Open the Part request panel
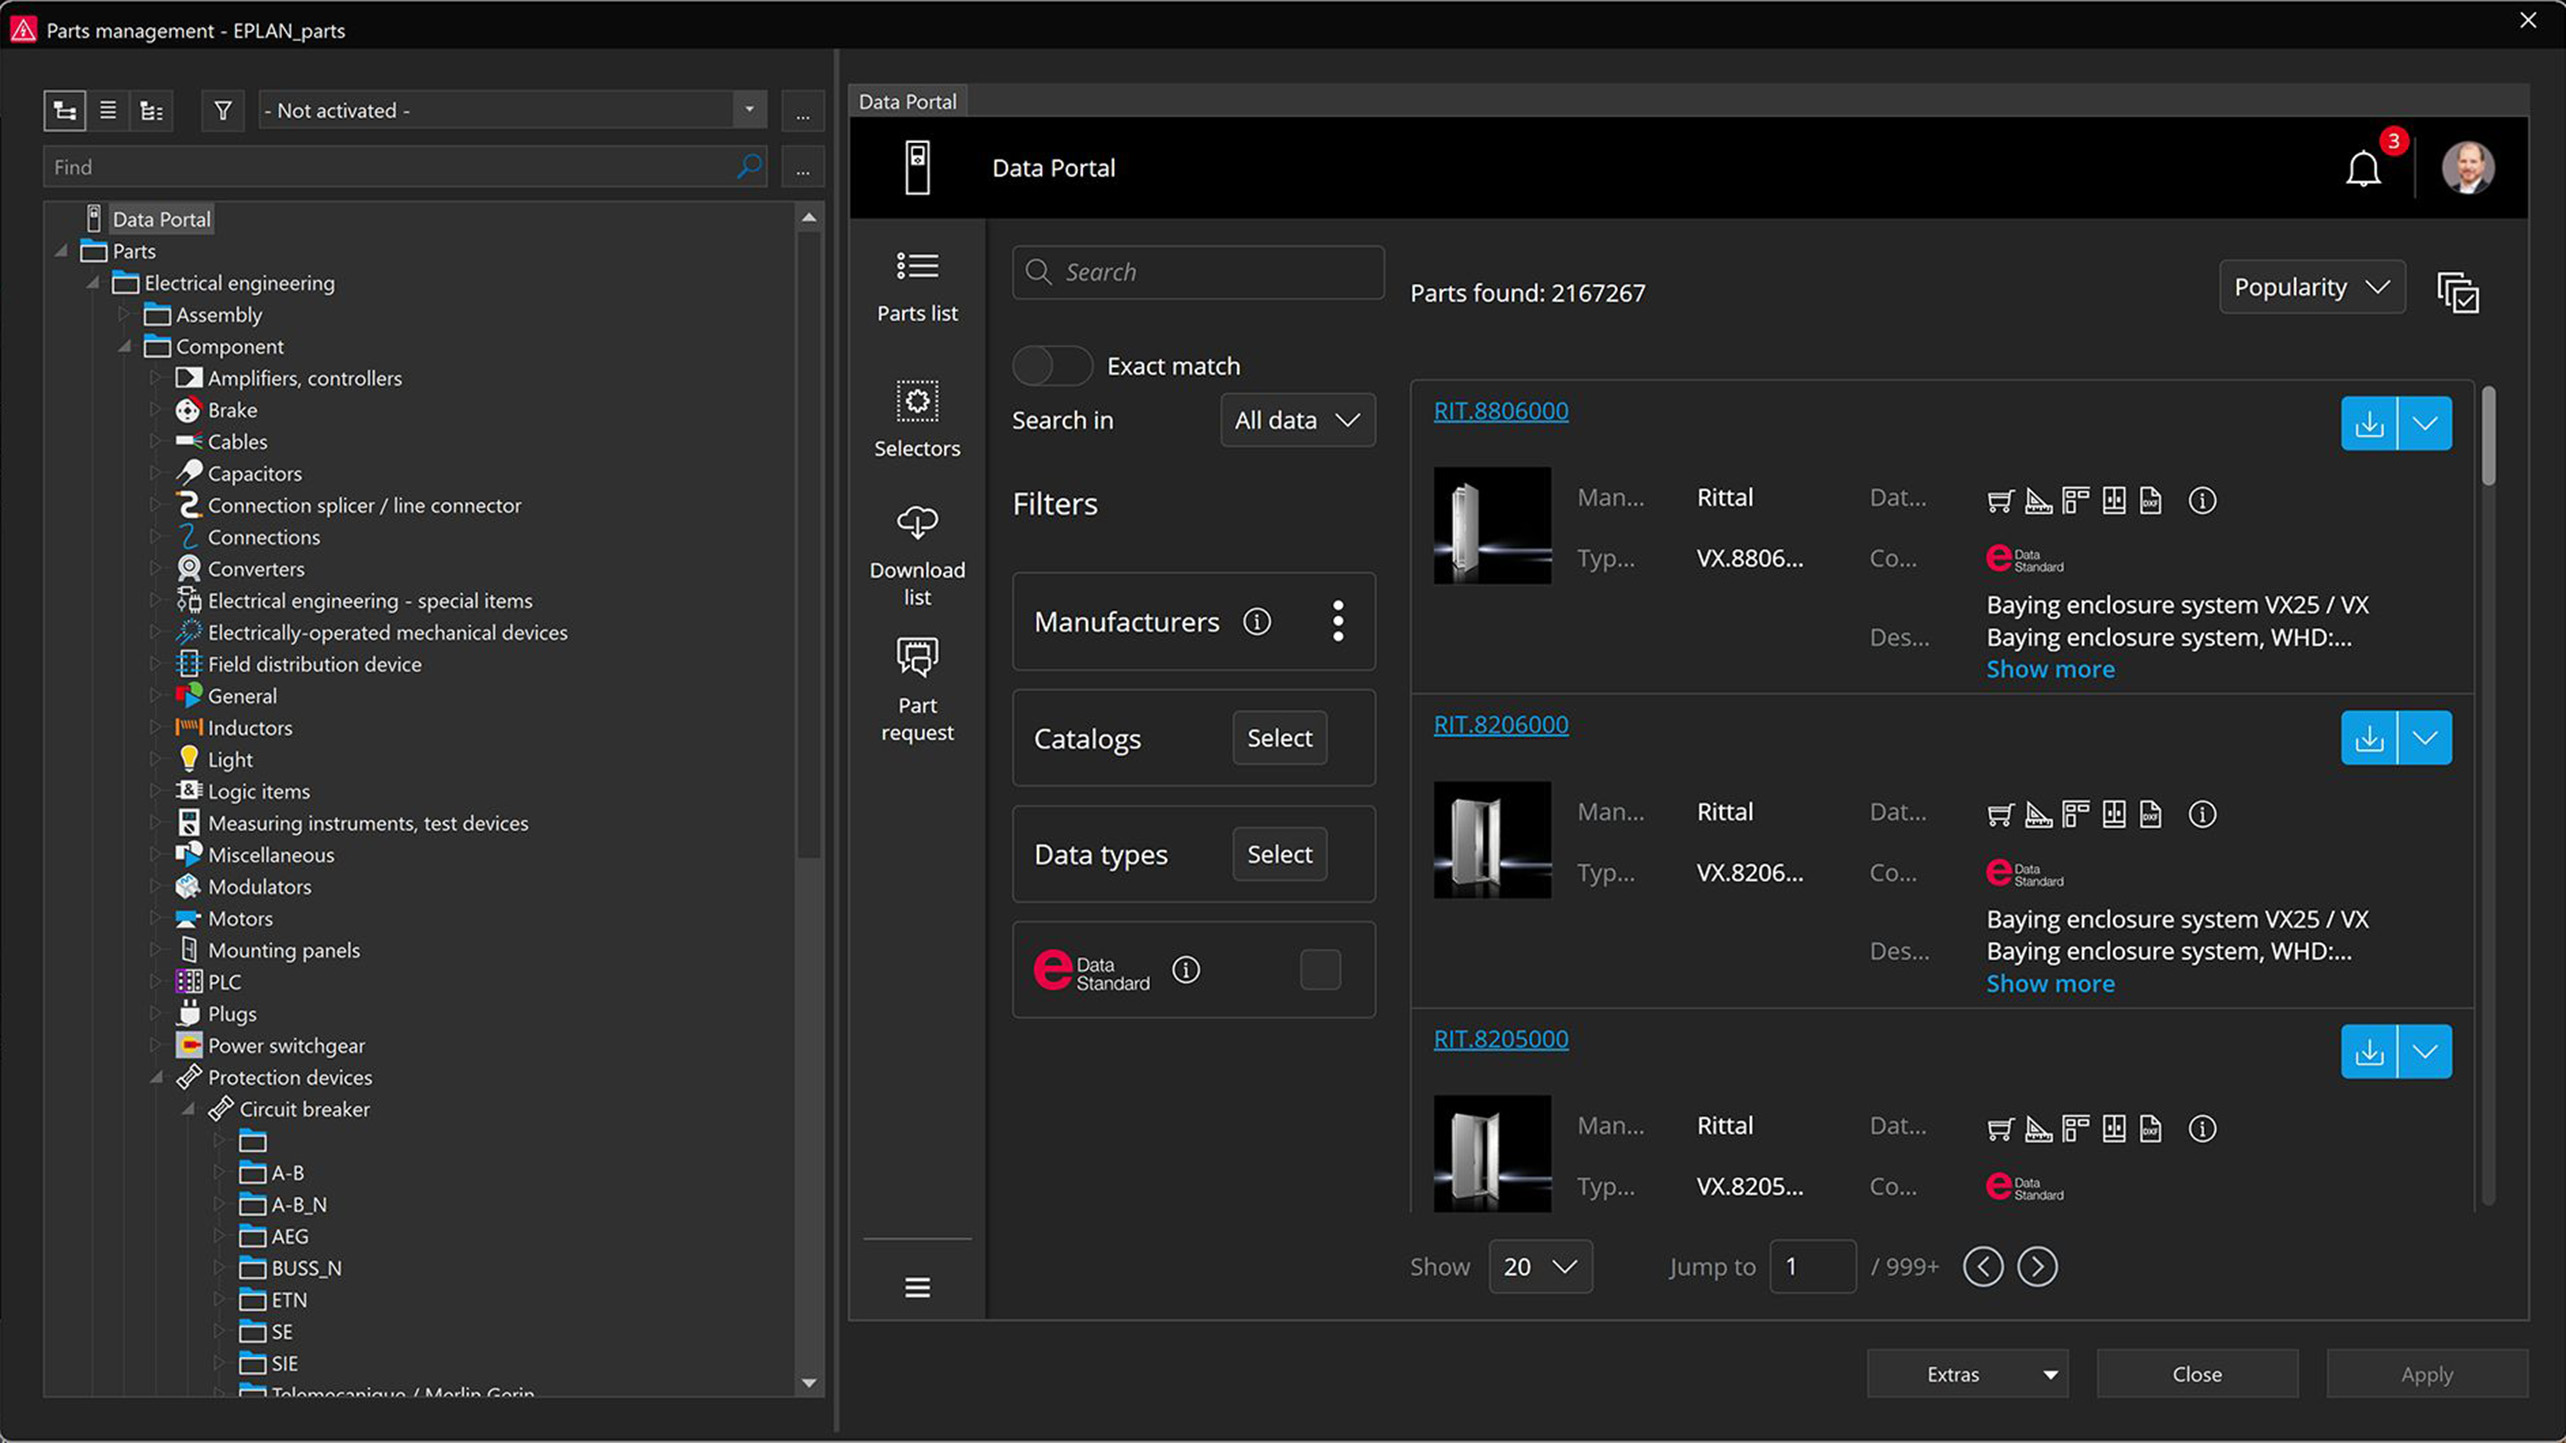 [916, 690]
